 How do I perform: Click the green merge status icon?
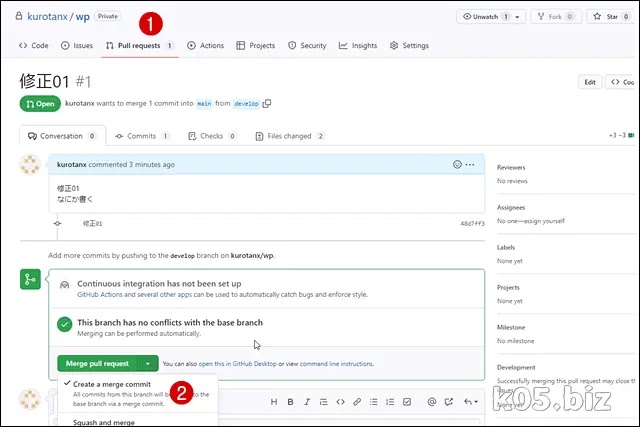[x=30, y=279]
